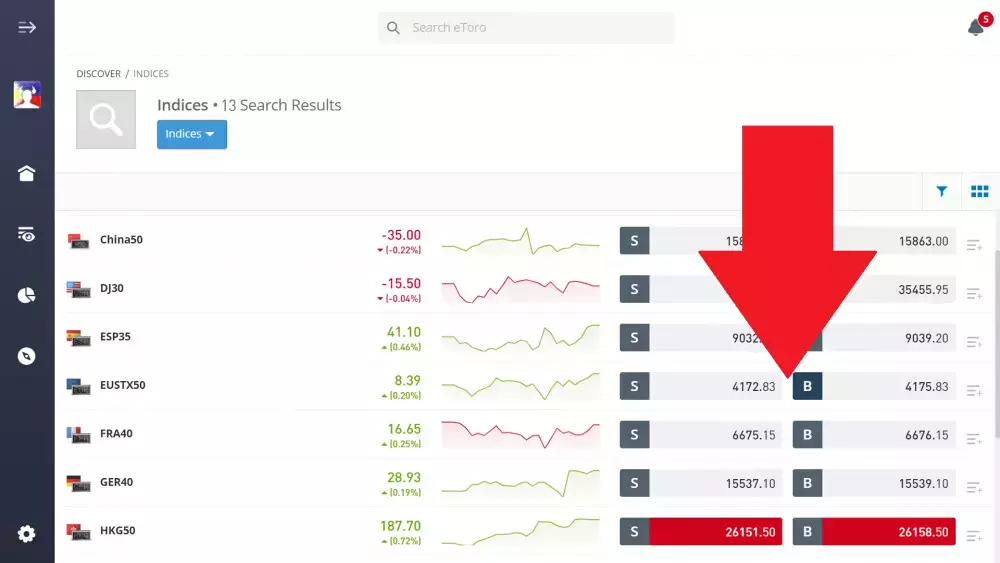
Task: Open DJ30 instrument name
Action: 112,288
